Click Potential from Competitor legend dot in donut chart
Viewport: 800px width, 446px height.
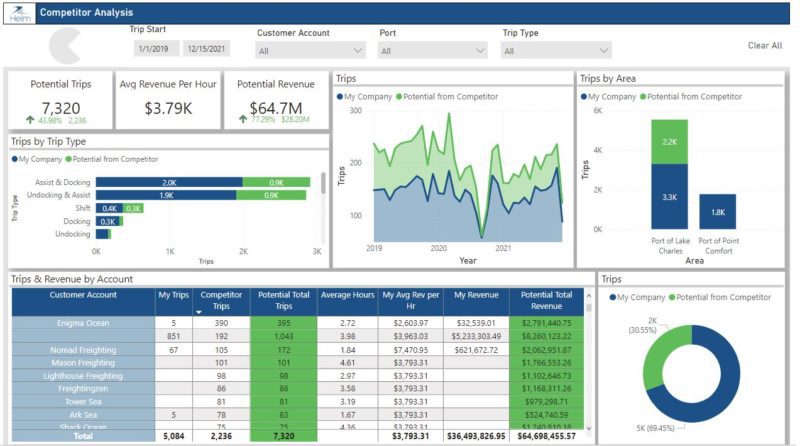[675, 297]
